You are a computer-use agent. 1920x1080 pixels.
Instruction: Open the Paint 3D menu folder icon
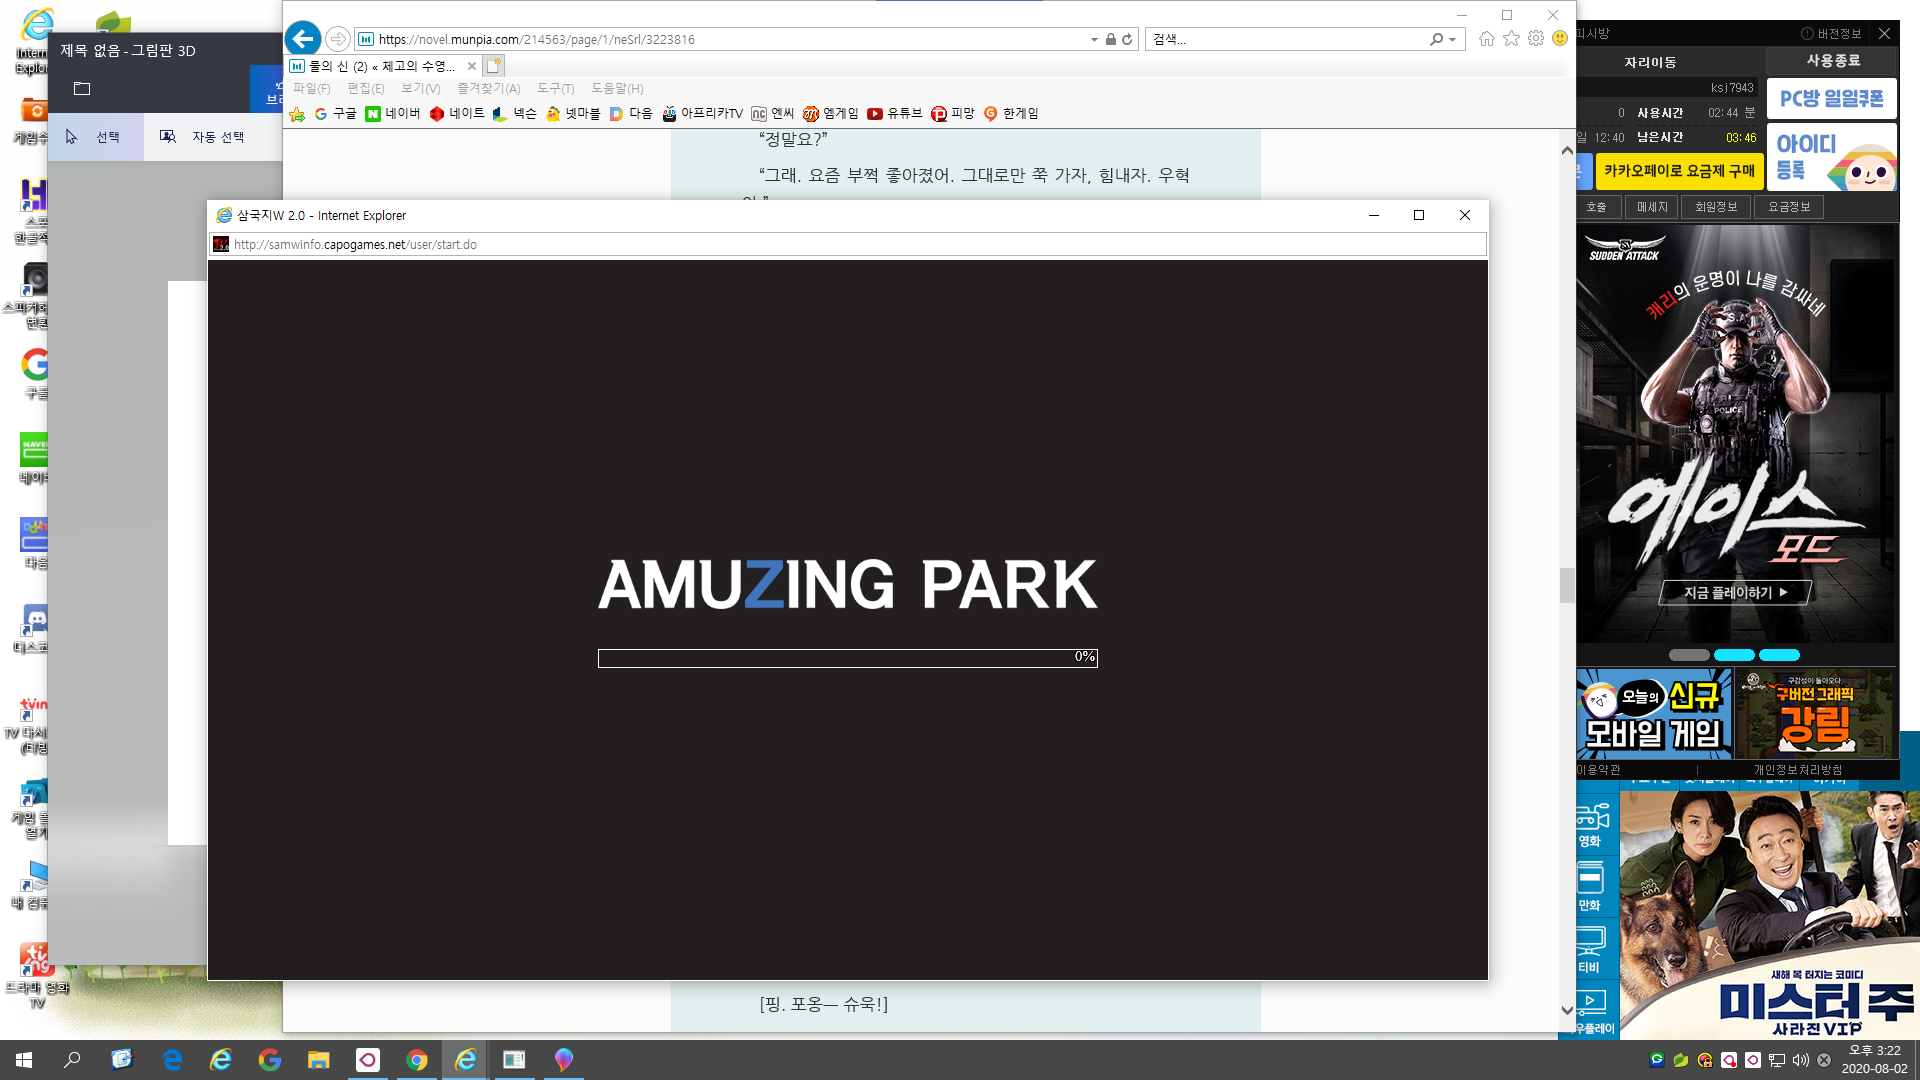point(82,89)
